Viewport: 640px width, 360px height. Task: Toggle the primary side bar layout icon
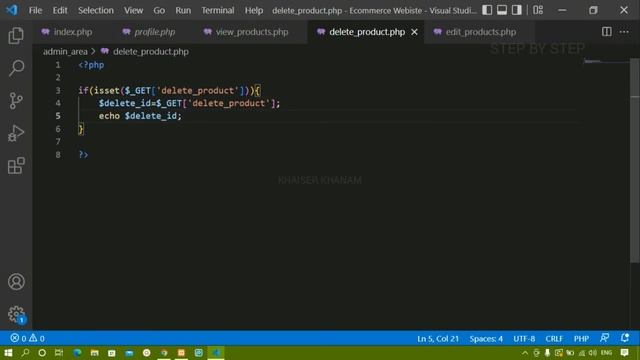[487, 10]
